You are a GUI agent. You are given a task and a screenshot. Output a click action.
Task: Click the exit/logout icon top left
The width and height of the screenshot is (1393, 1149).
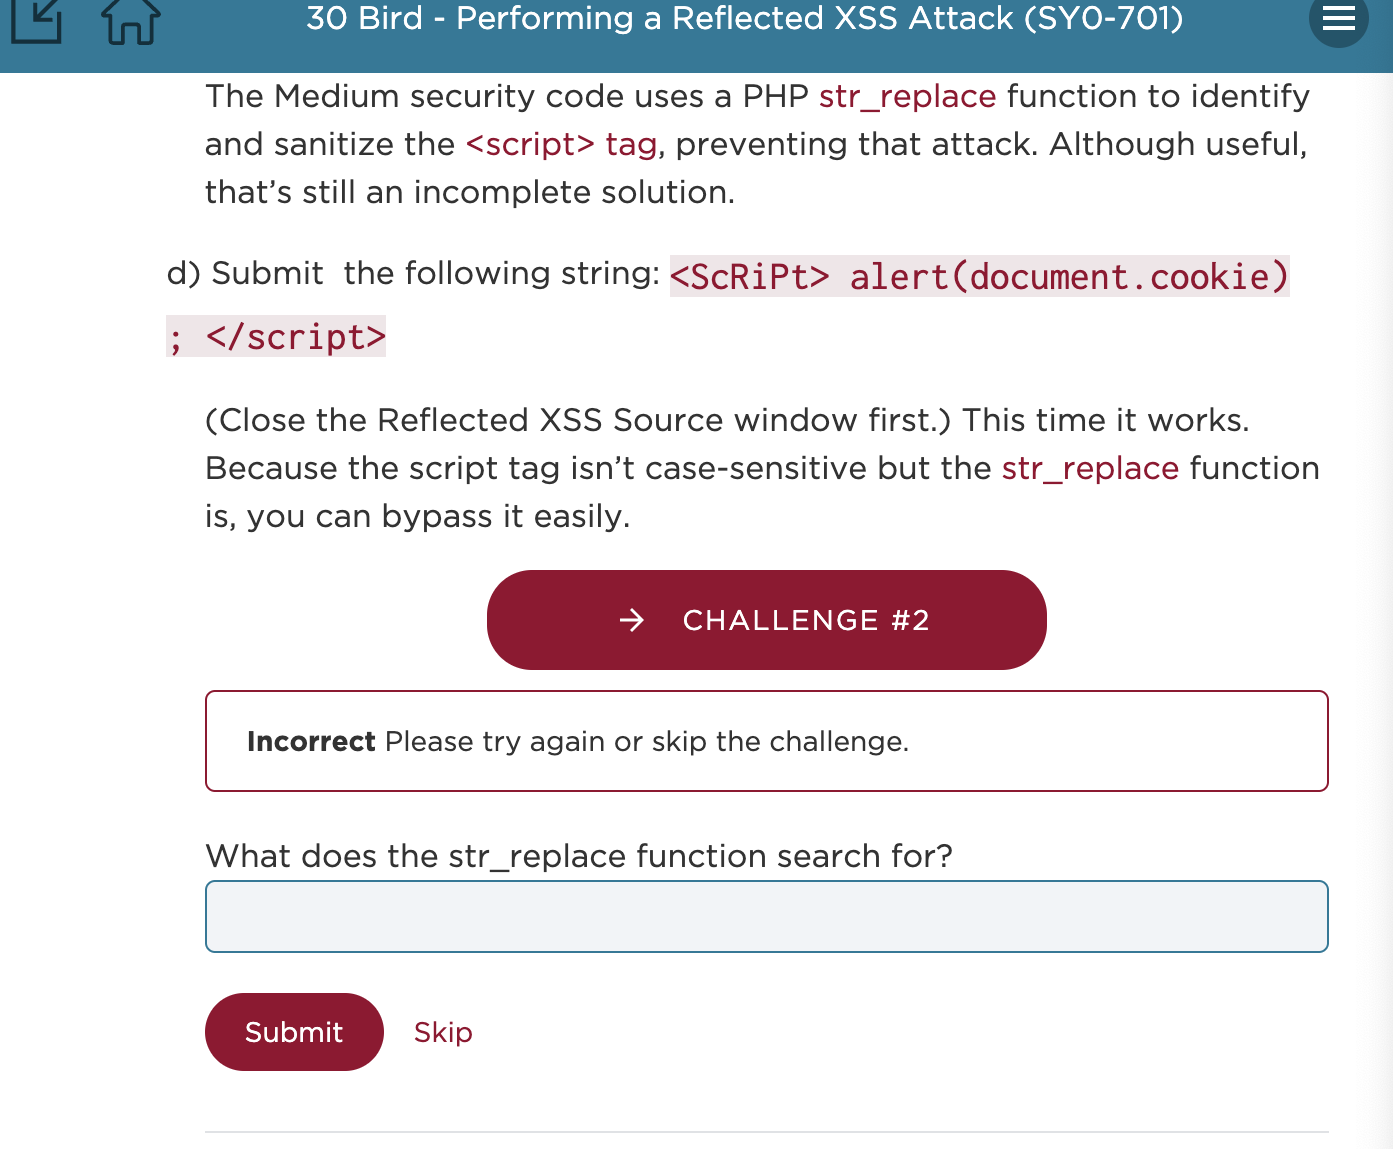pyautogui.click(x=37, y=20)
